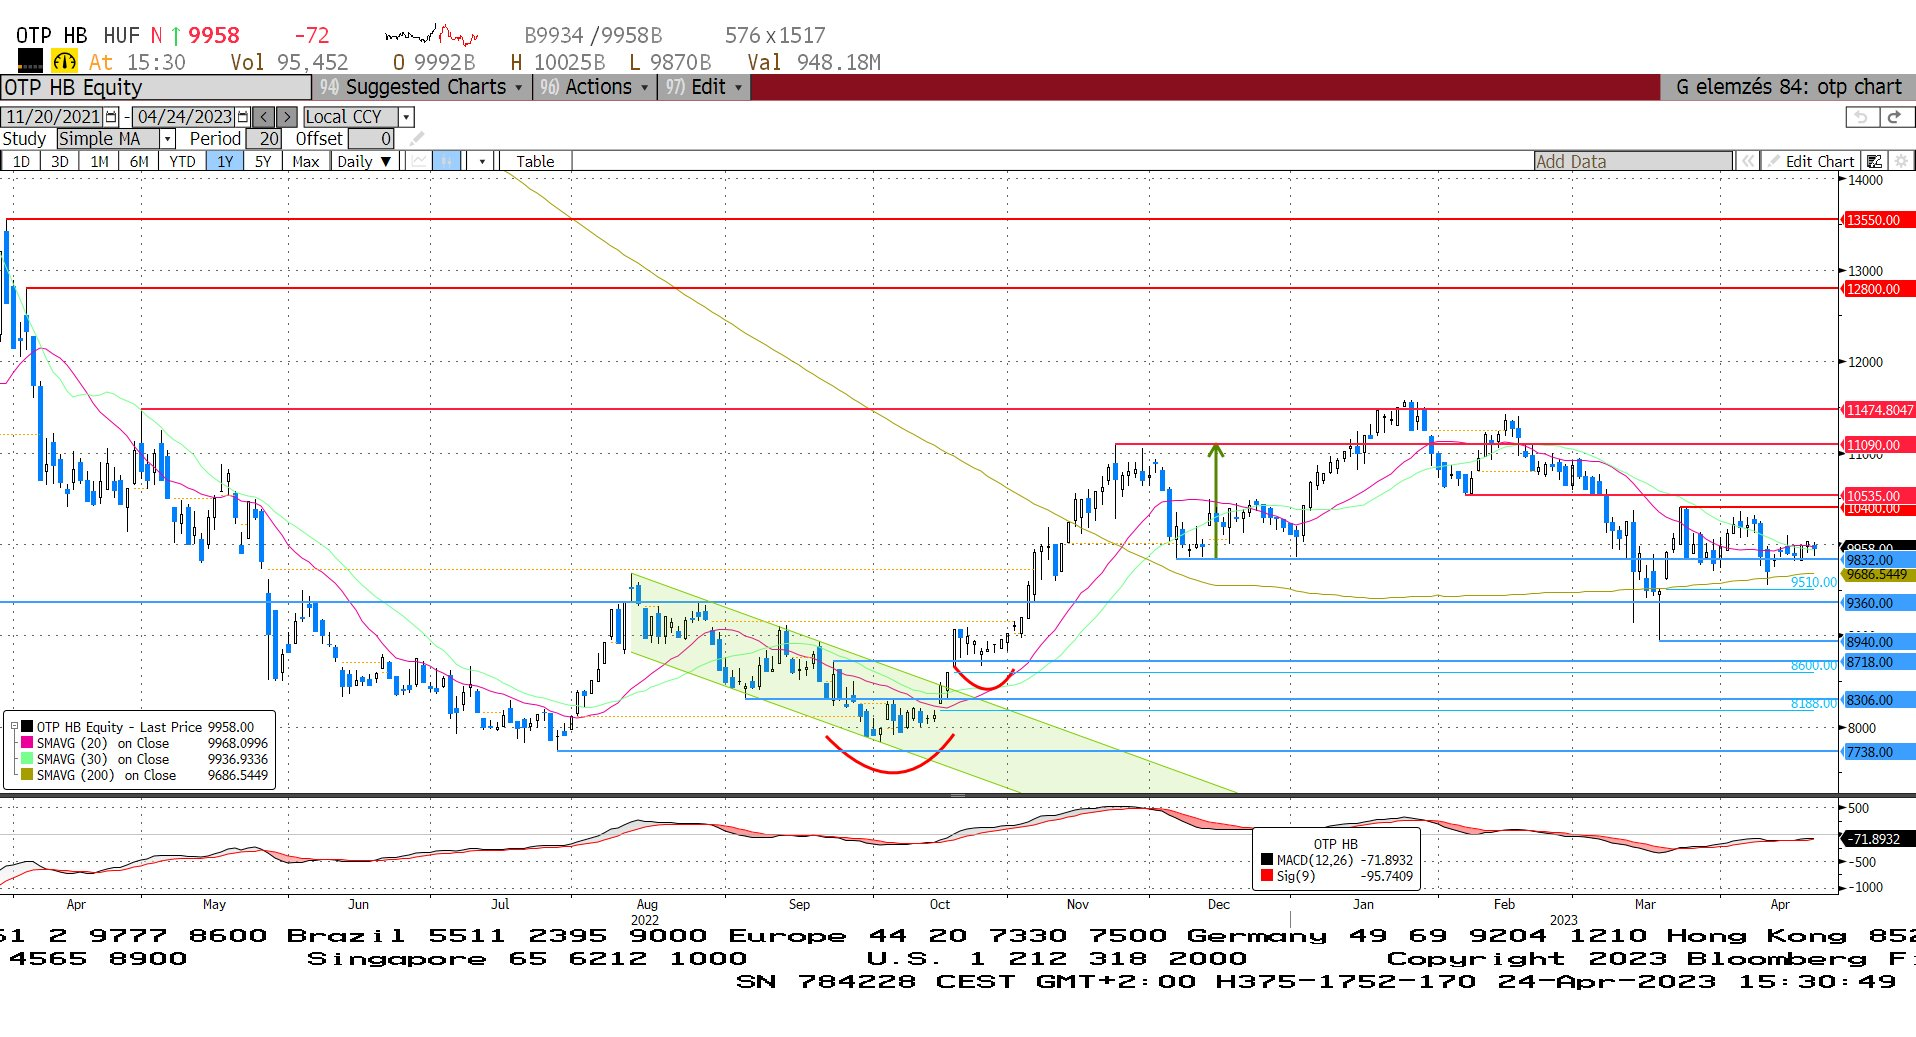Click the Sig(9) legend entry
This screenshot has width=1916, height=1037.
tap(1337, 876)
